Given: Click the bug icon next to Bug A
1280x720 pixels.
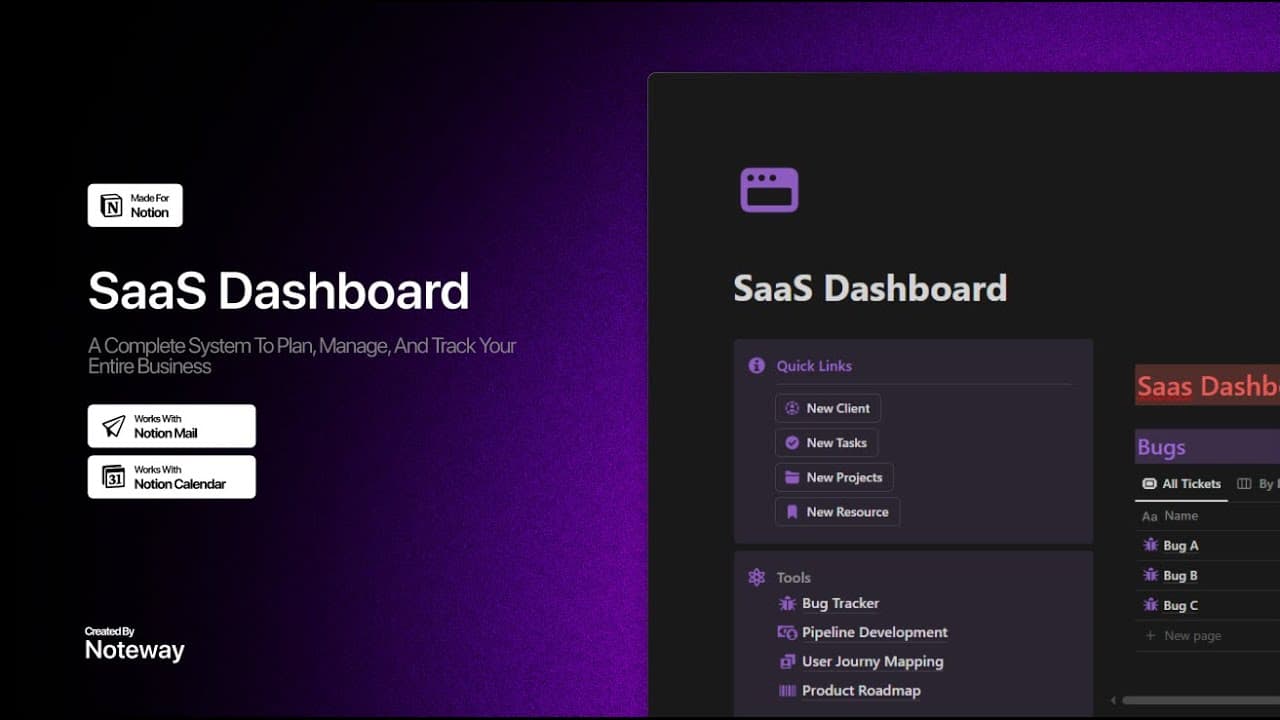Looking at the screenshot, I should 1150,545.
